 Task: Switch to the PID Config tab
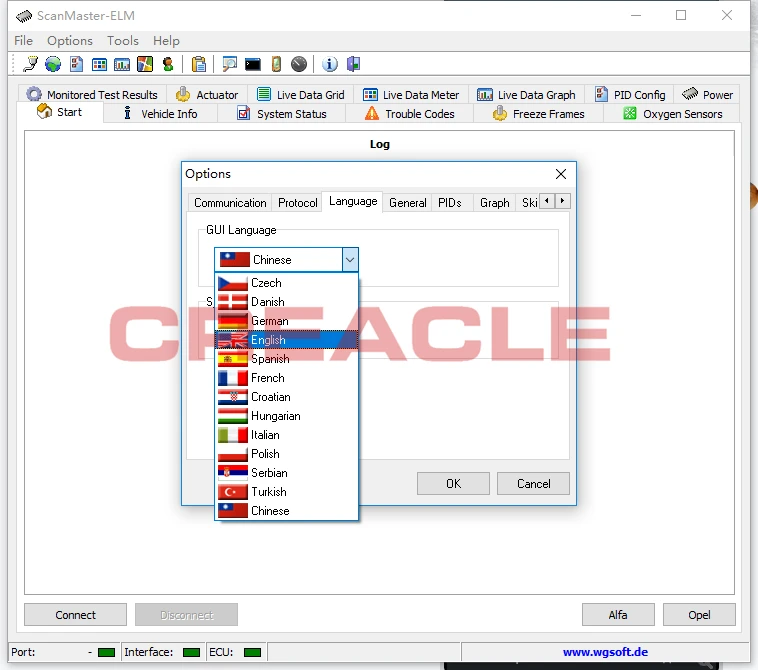coord(630,94)
